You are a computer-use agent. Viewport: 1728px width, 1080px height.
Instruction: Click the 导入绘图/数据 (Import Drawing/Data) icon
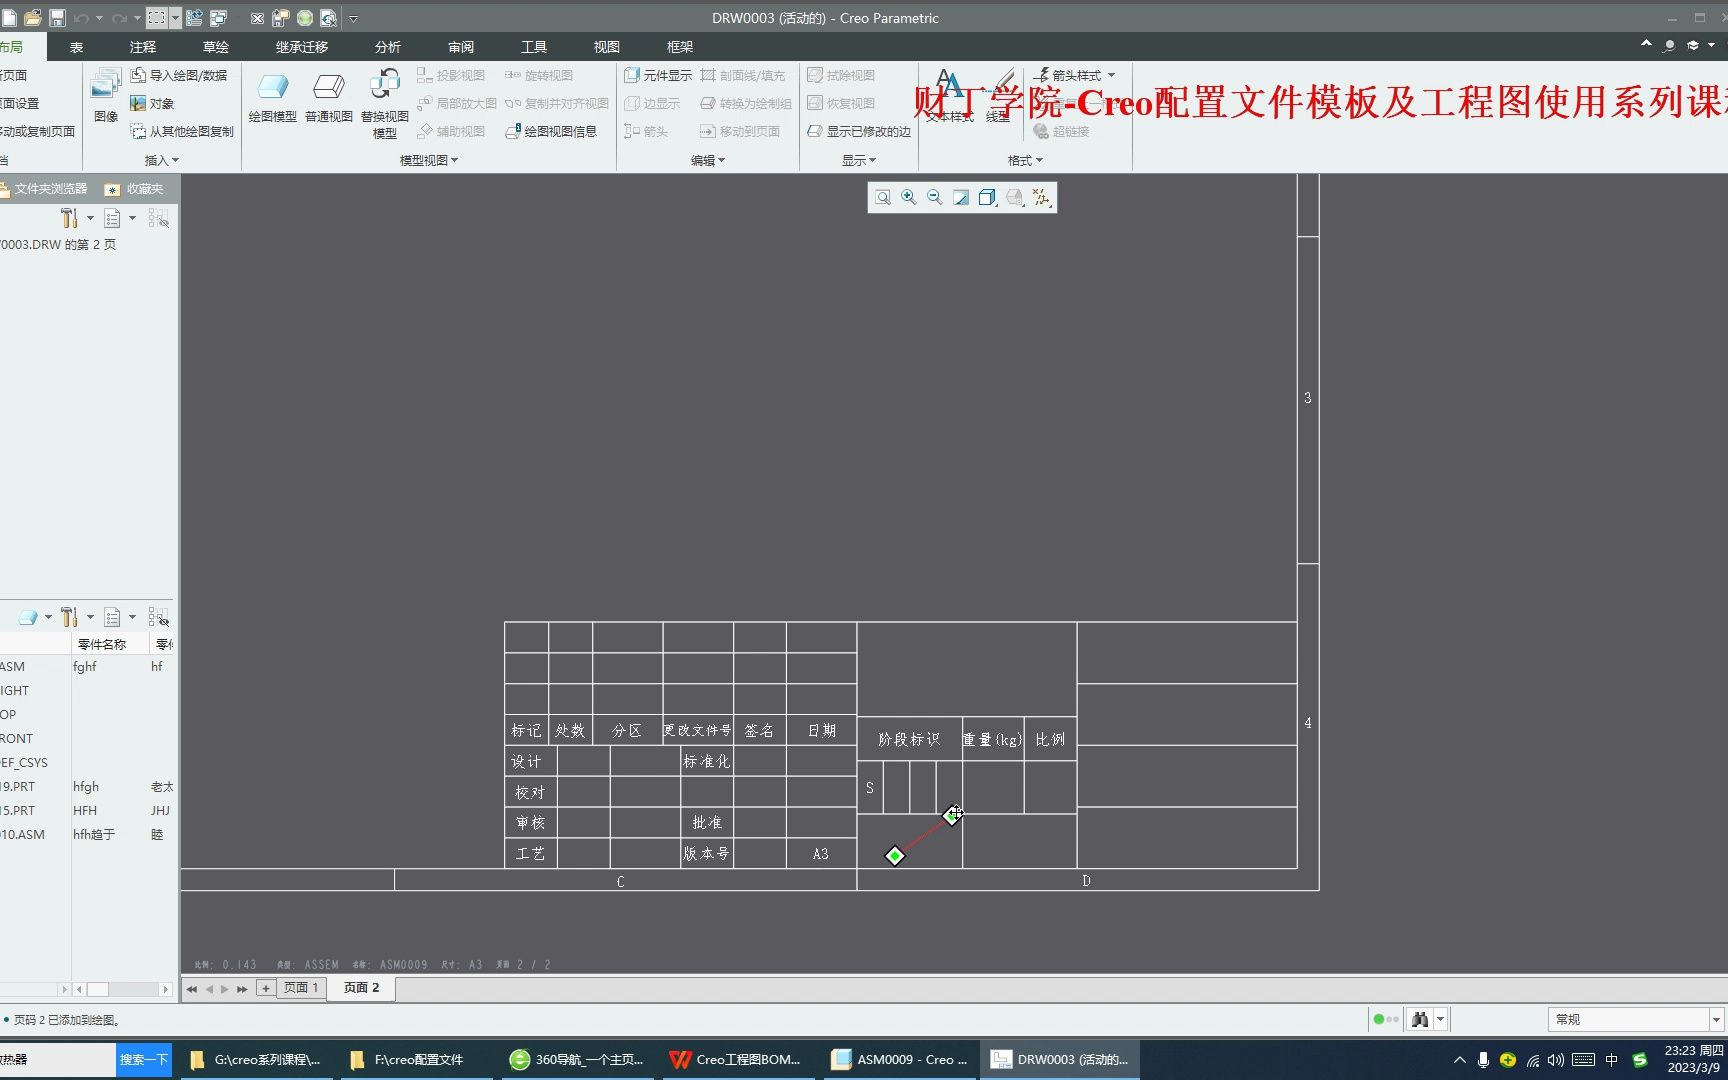tap(181, 74)
